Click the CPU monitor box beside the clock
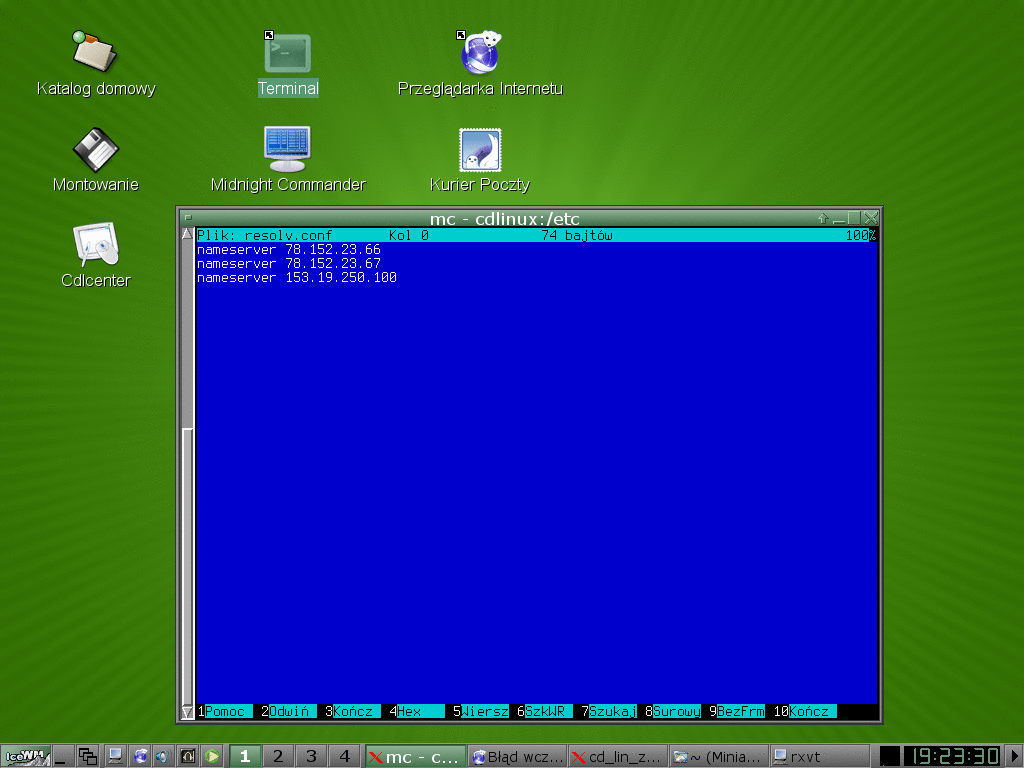Screen dimensions: 1024x768 889,757
